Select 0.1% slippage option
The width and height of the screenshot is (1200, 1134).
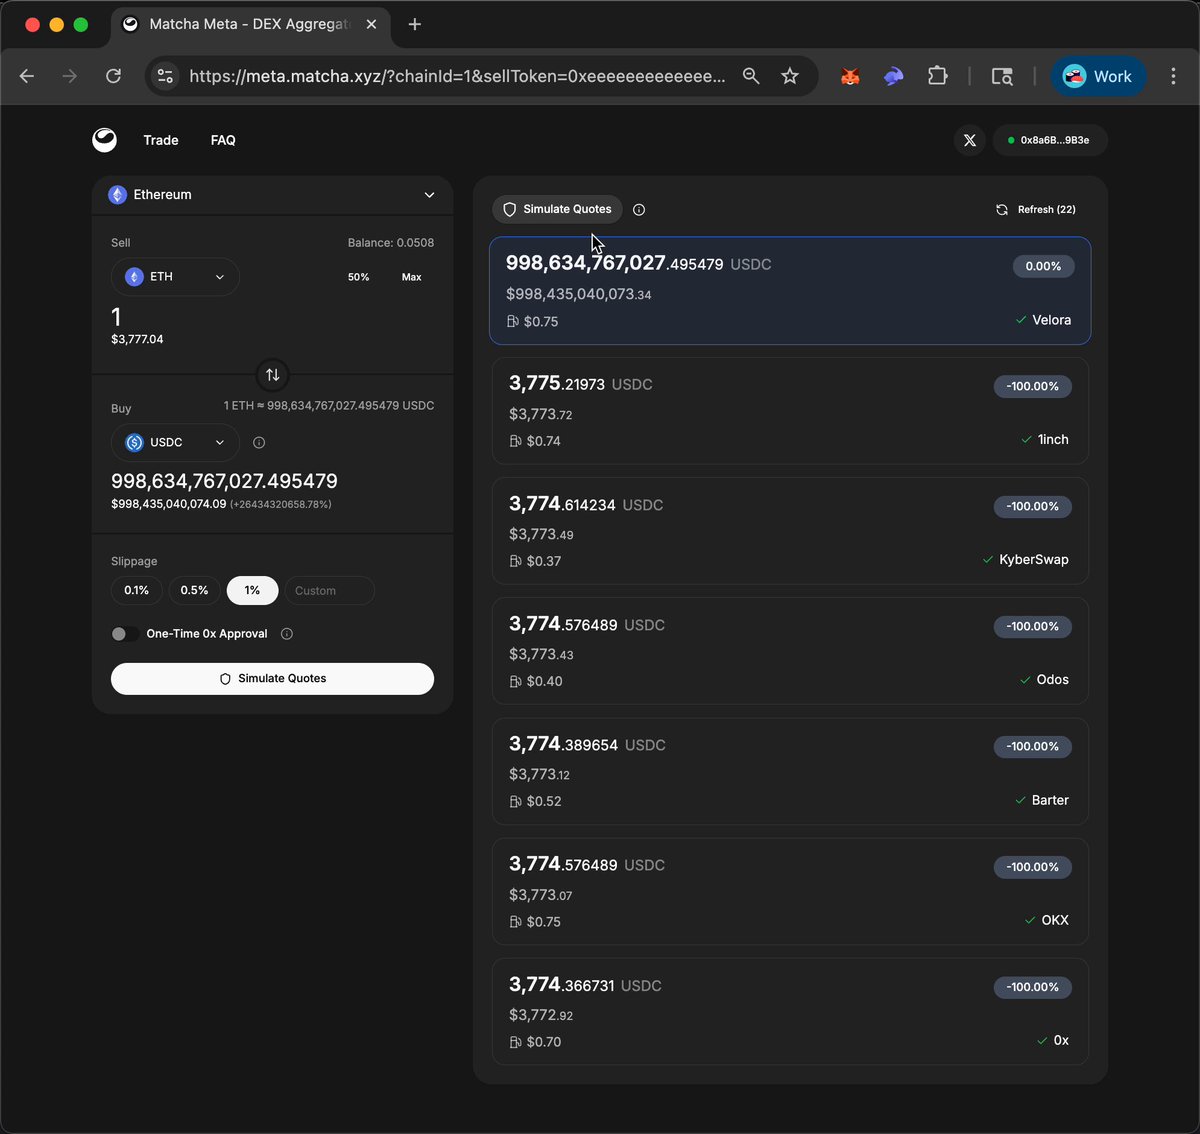pos(137,590)
